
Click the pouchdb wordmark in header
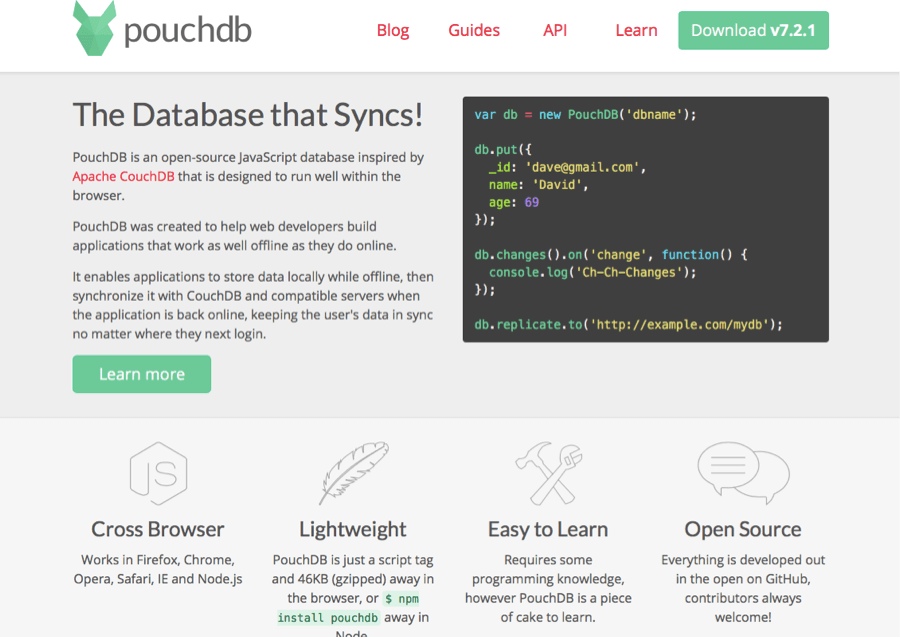188,31
